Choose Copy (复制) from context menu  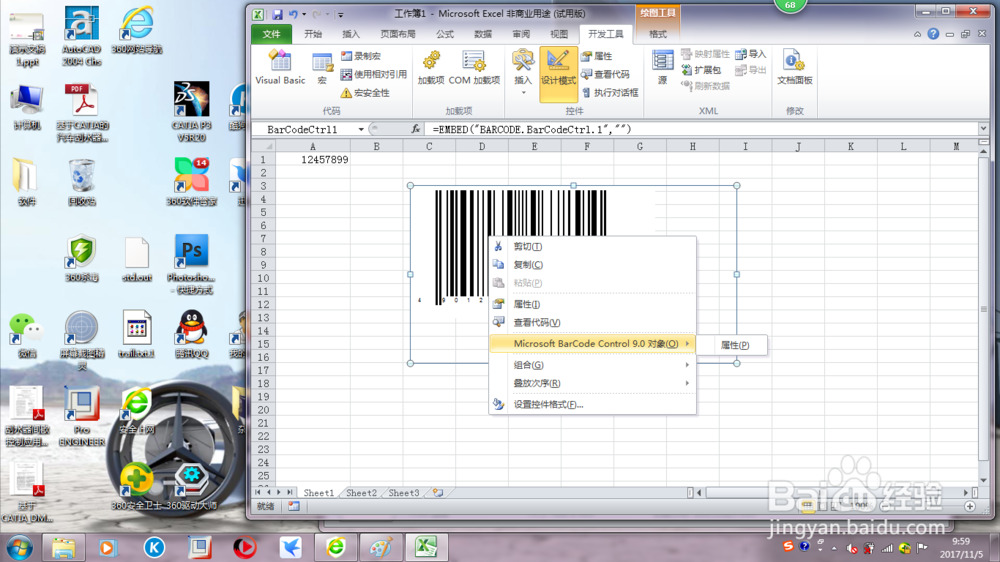point(592,265)
